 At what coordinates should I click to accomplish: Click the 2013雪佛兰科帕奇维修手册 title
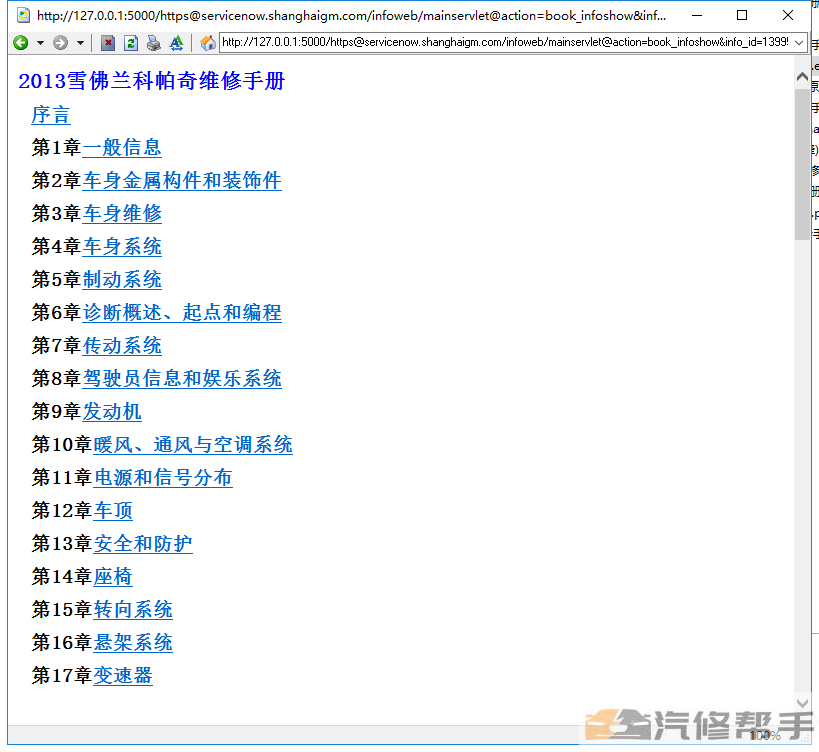pos(151,81)
